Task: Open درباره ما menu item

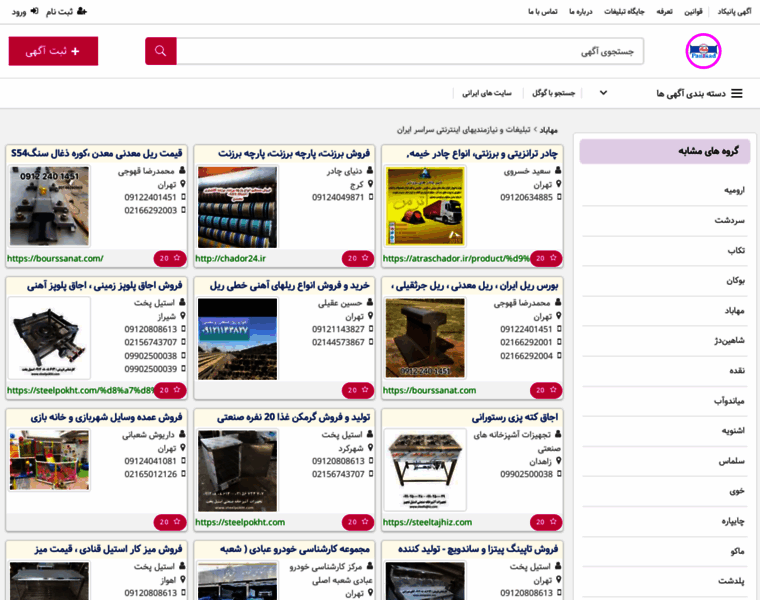Action: pyautogui.click(x=580, y=12)
